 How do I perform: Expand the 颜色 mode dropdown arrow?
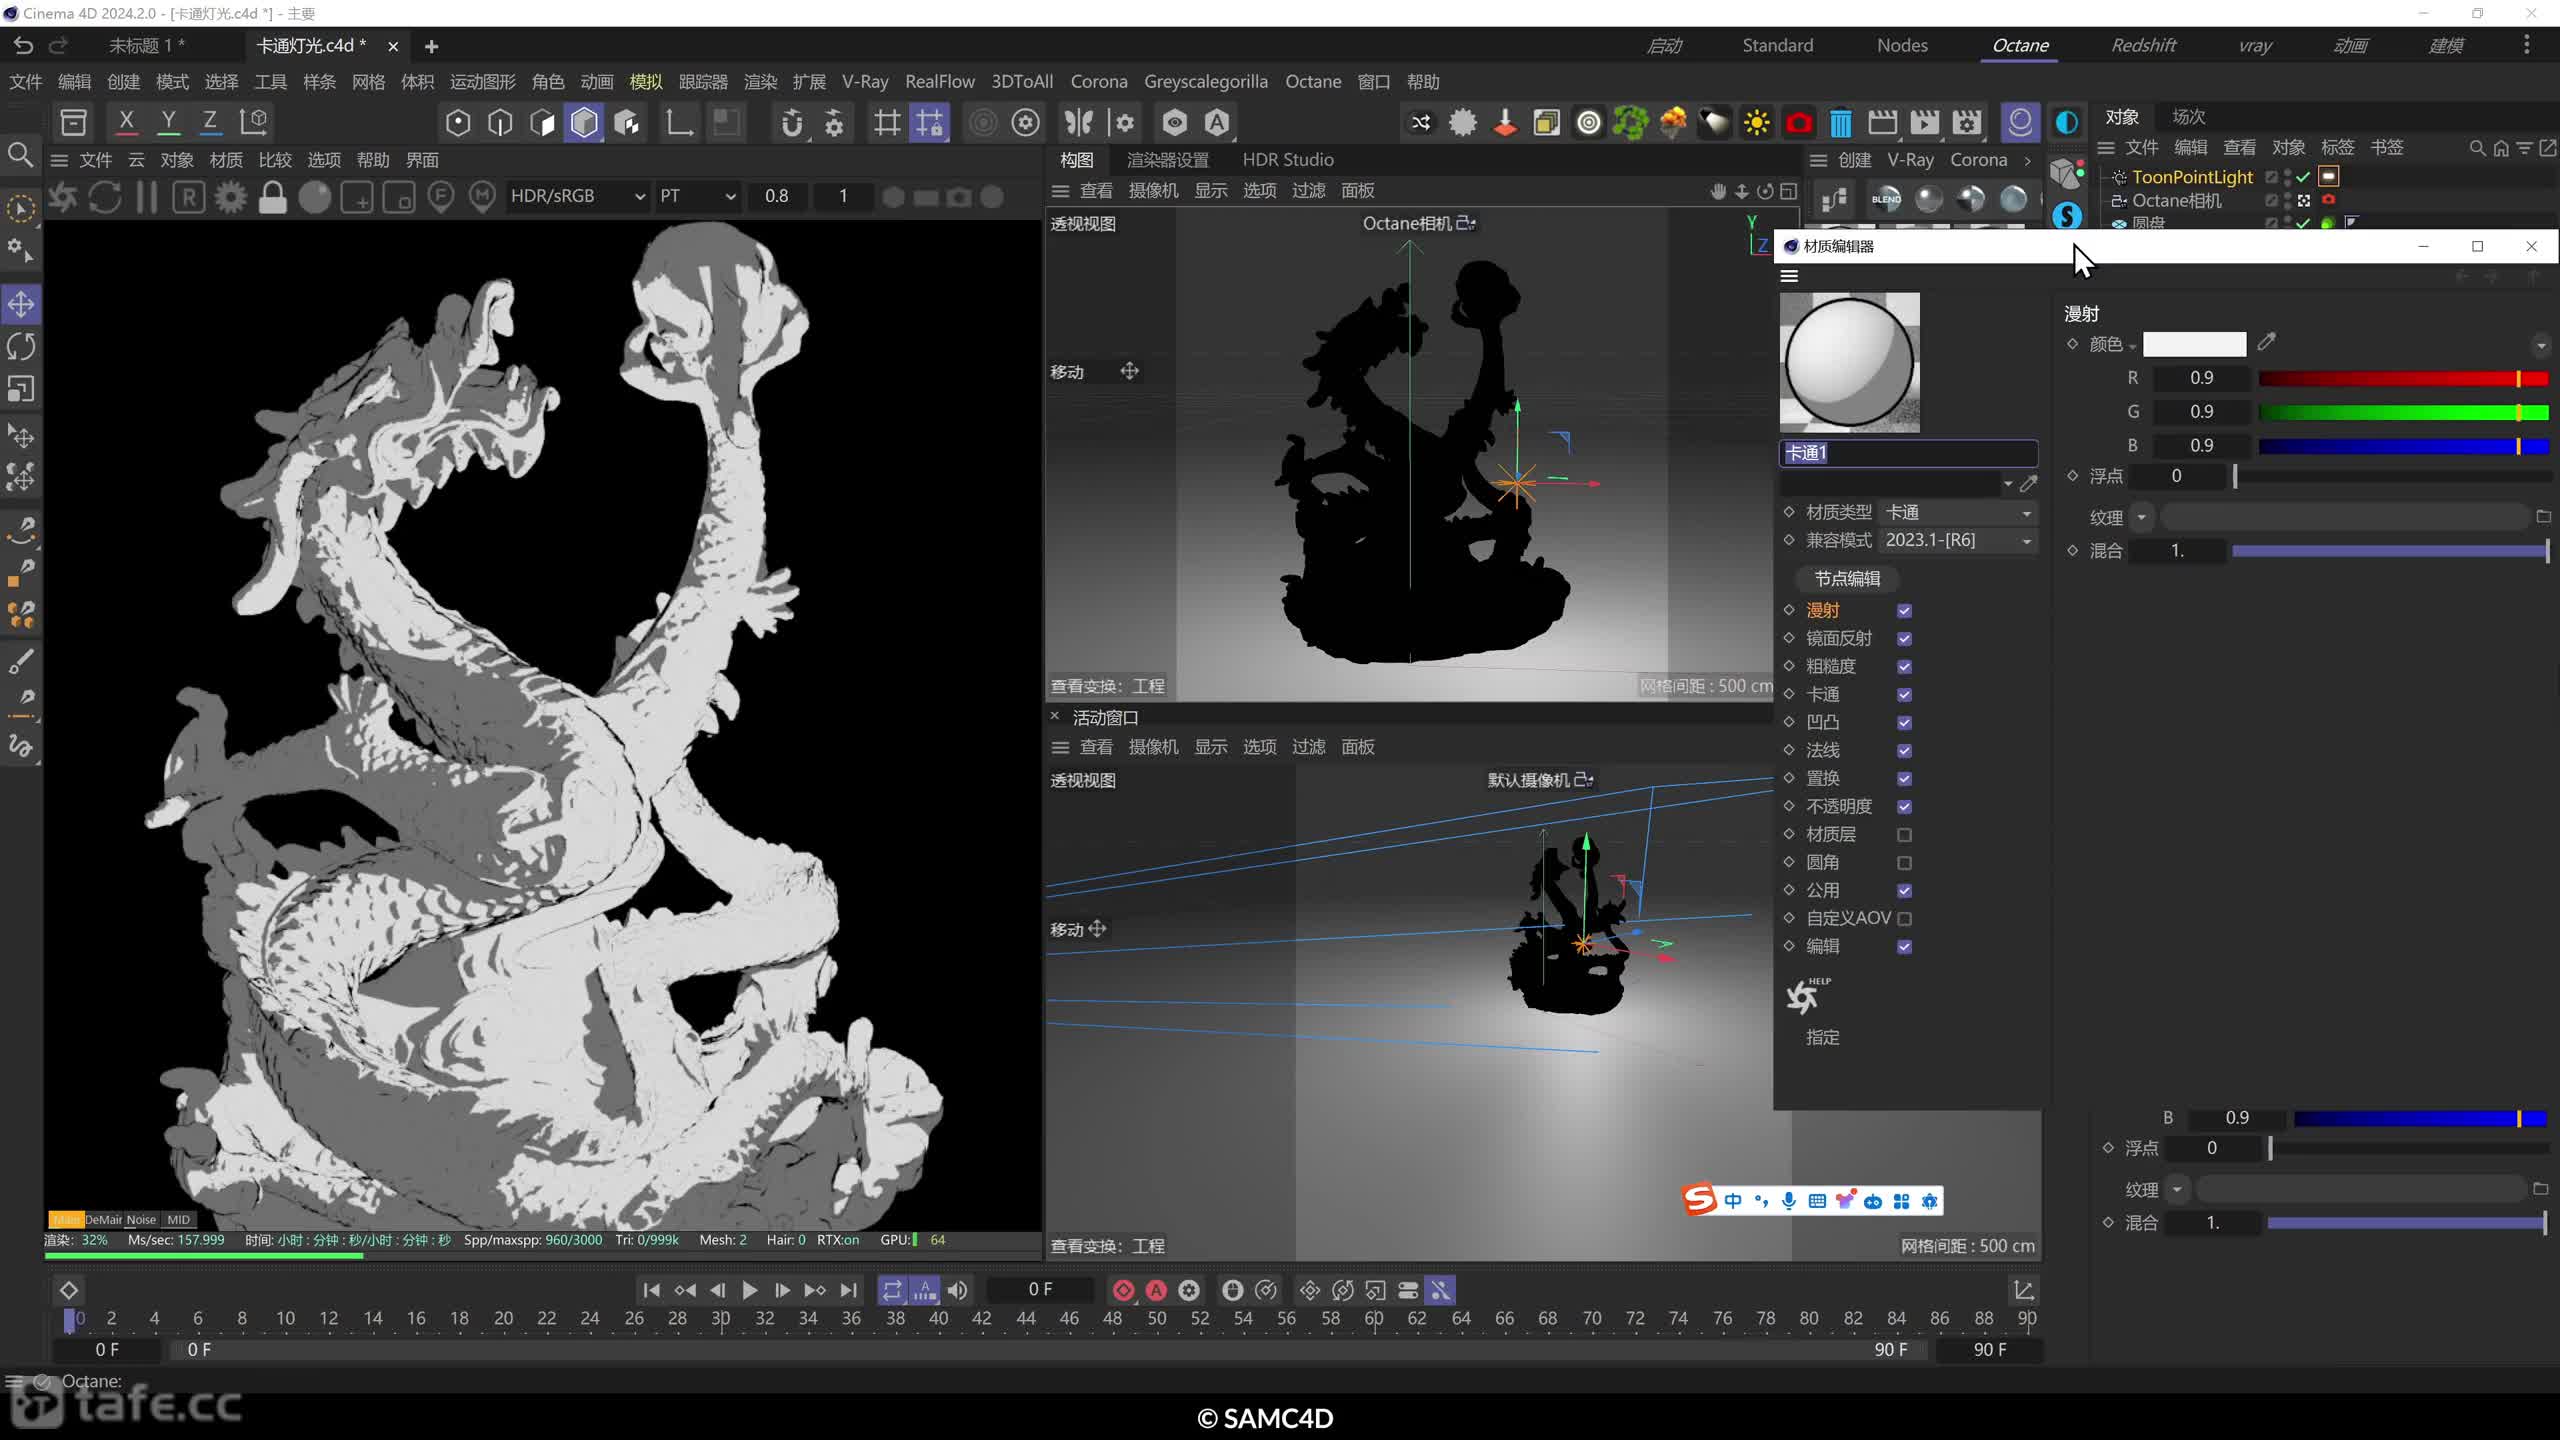(2133, 347)
